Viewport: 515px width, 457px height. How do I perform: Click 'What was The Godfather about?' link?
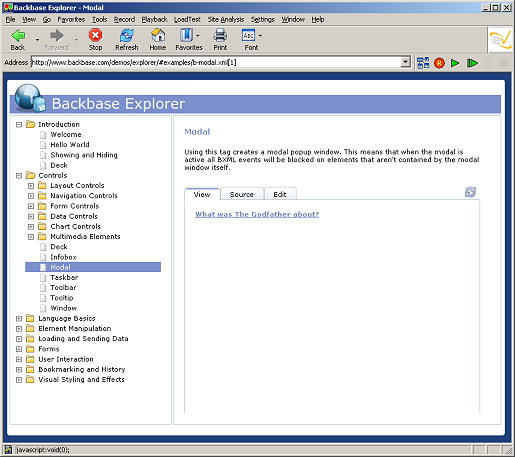pyautogui.click(x=257, y=214)
